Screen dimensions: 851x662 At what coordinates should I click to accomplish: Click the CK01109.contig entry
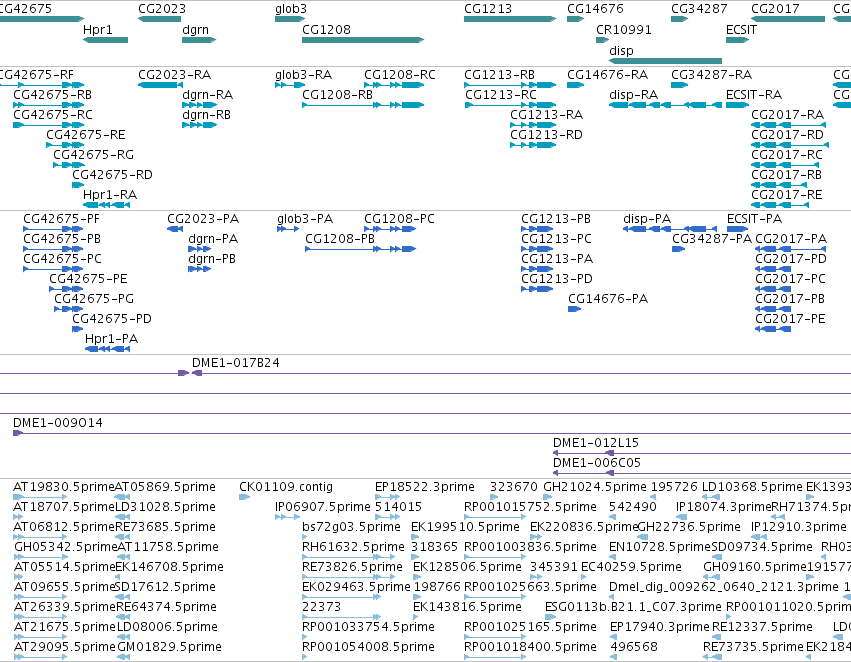(285, 487)
